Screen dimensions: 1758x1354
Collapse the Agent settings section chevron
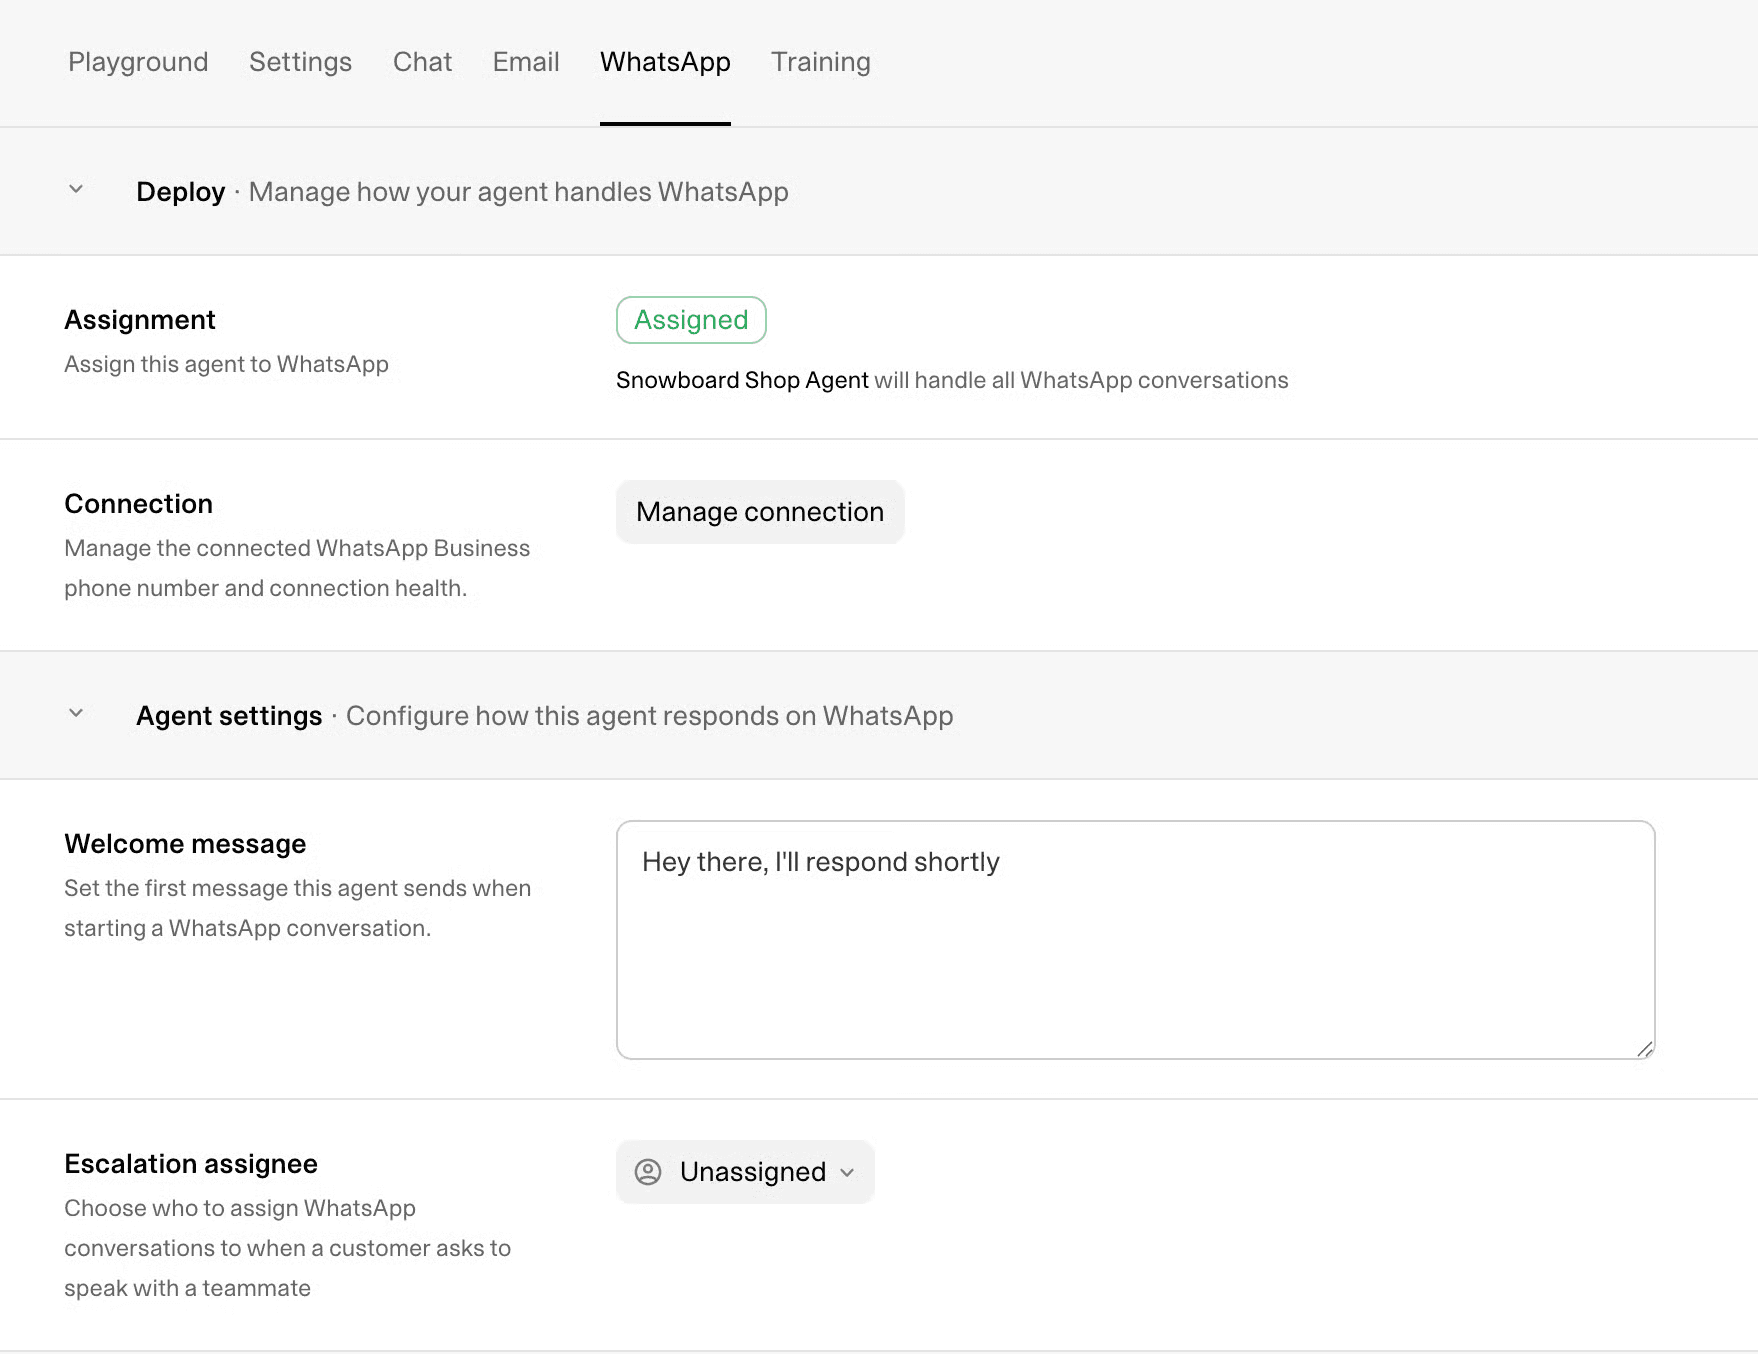tap(76, 713)
